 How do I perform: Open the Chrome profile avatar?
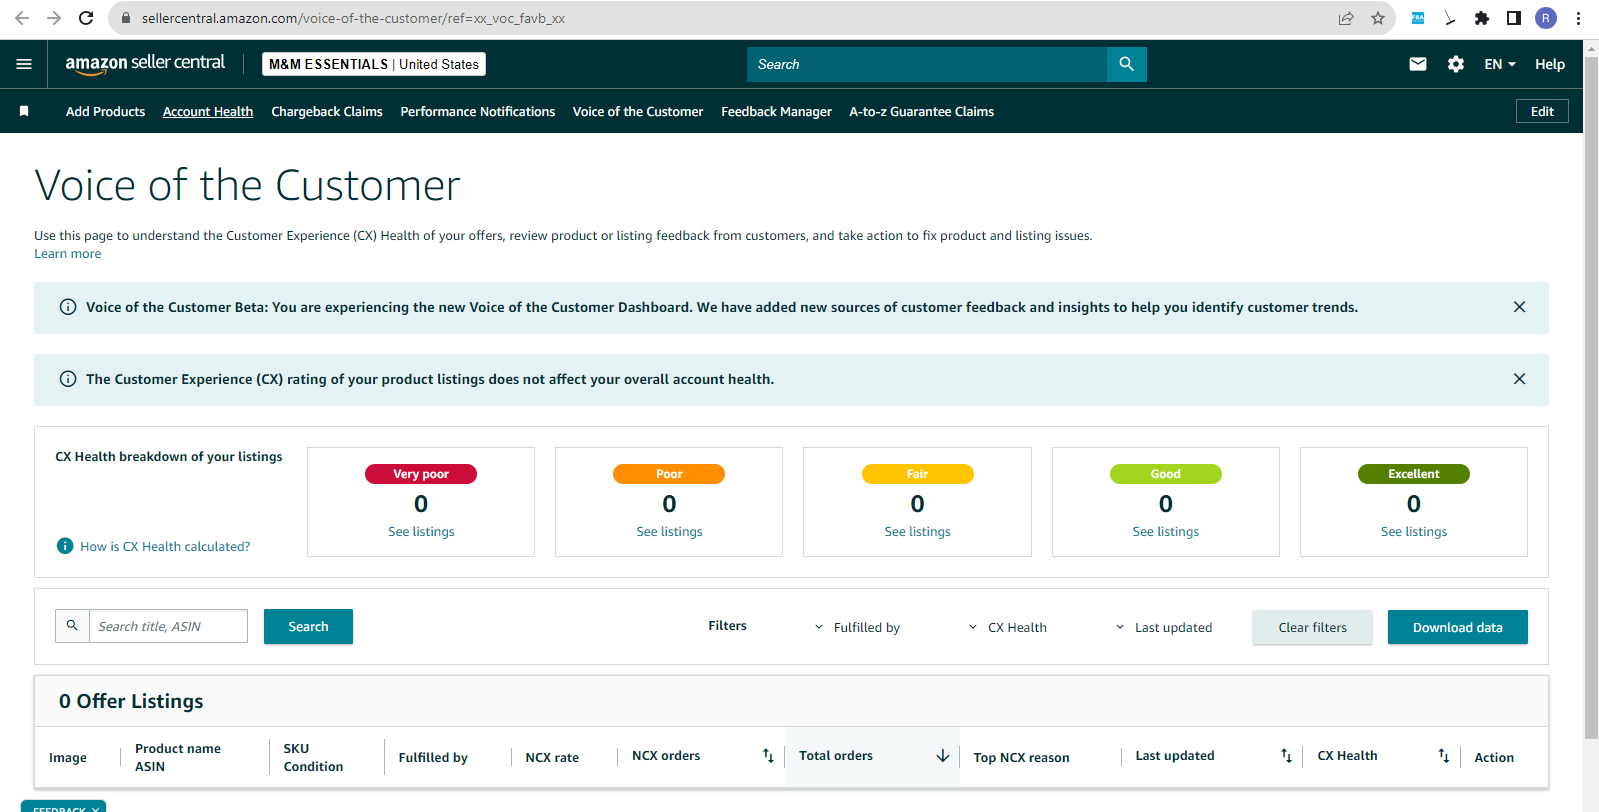click(1546, 18)
